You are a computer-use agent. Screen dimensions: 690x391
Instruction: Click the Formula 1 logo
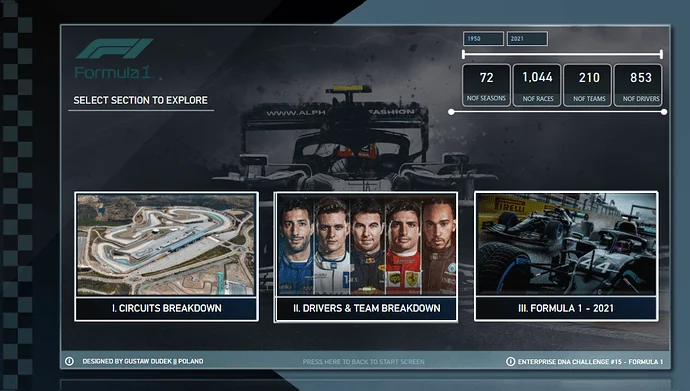click(x=114, y=58)
